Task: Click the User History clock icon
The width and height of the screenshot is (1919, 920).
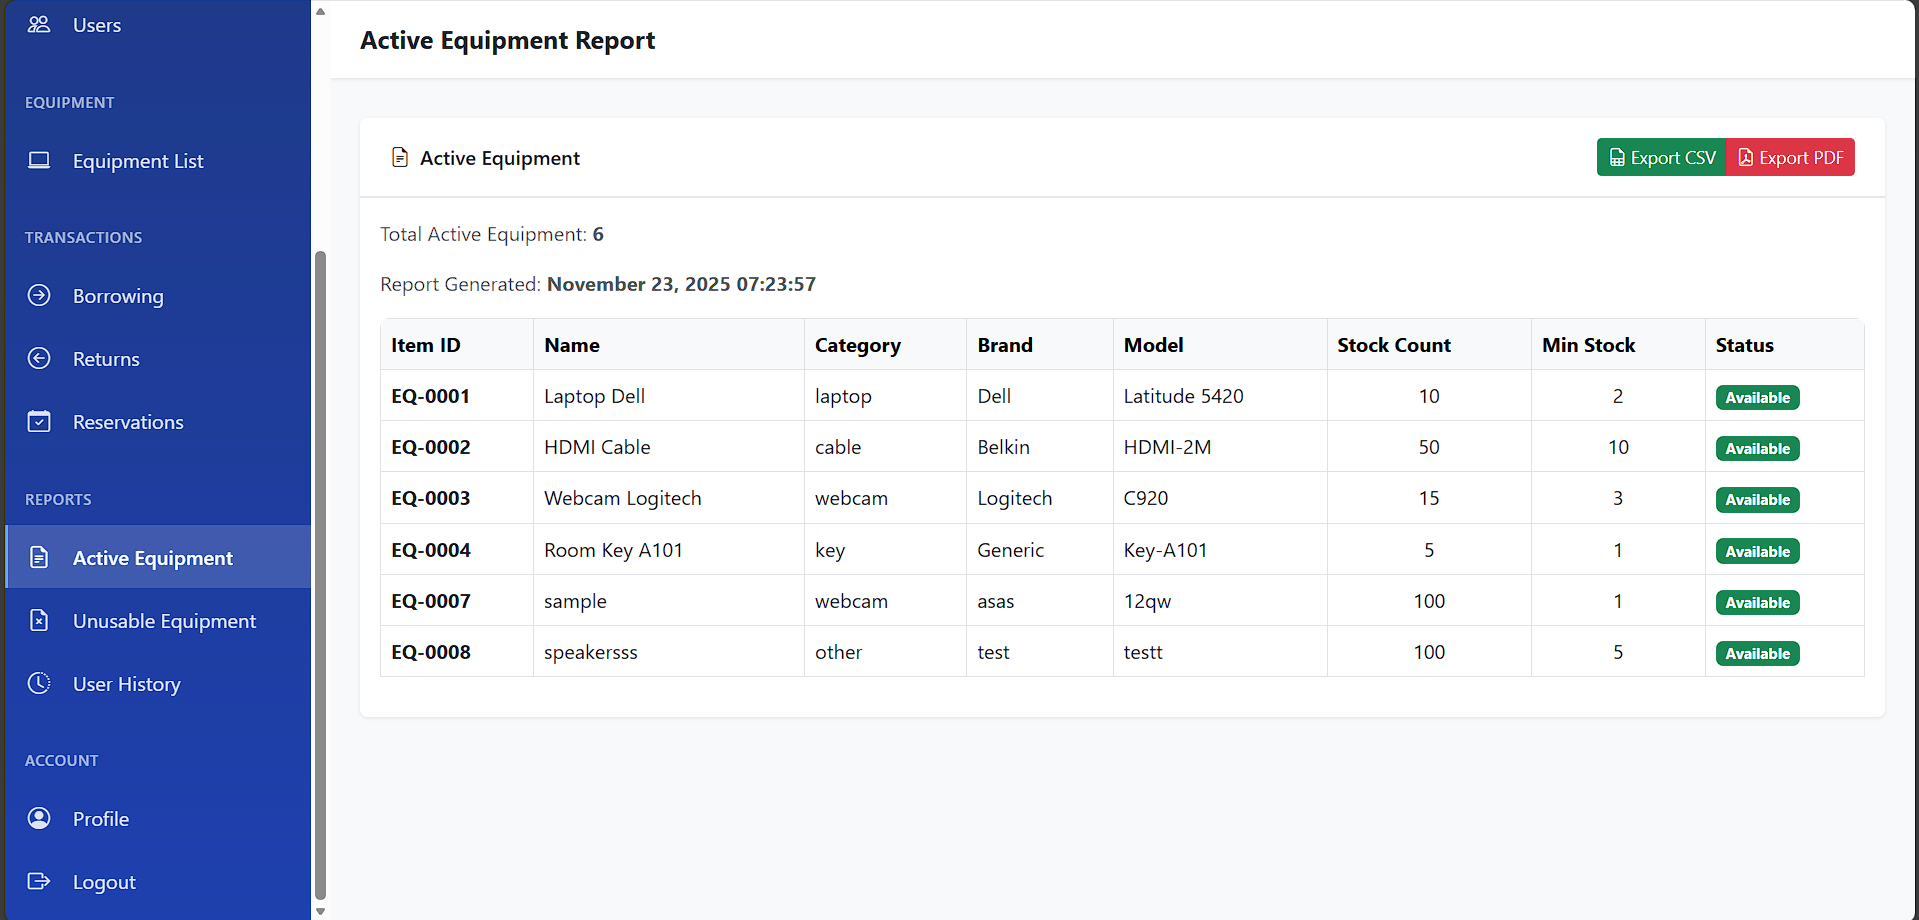Action: tap(39, 684)
